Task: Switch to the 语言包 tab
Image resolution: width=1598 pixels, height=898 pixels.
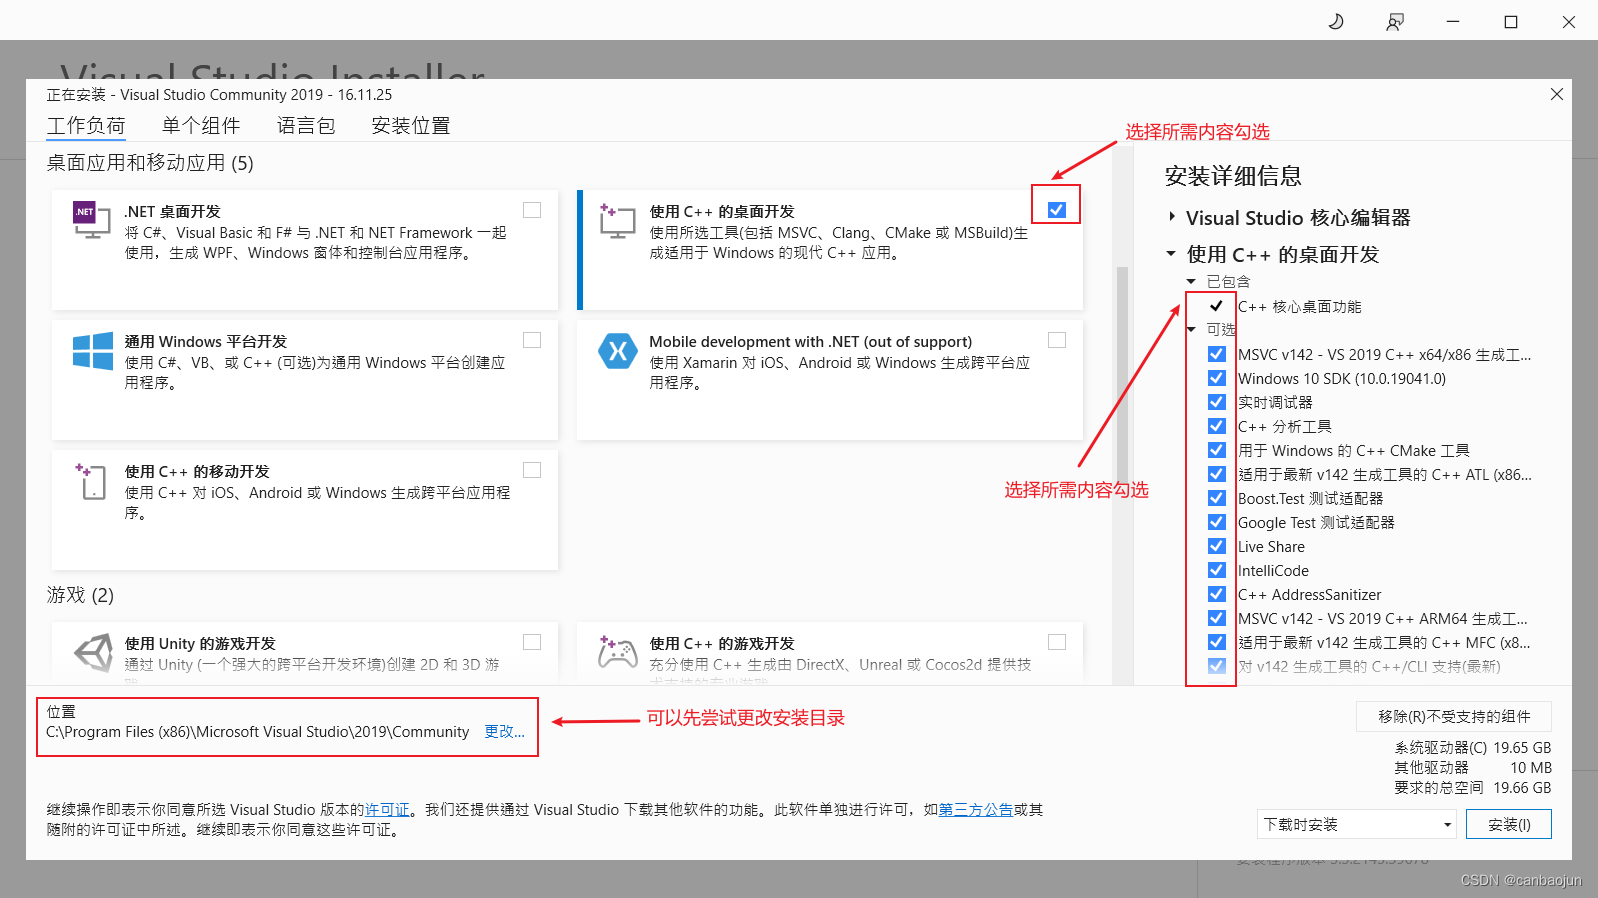Action: (306, 126)
